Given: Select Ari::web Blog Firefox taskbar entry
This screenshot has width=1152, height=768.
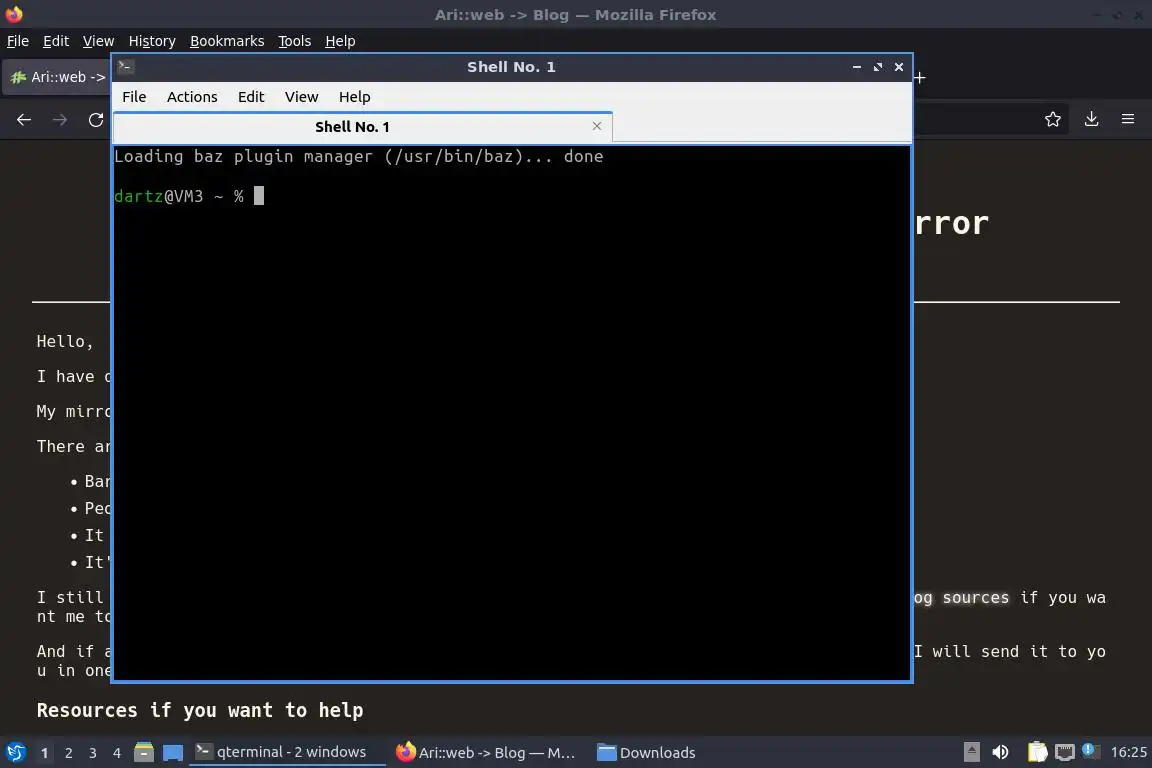Looking at the screenshot, I should [486, 752].
